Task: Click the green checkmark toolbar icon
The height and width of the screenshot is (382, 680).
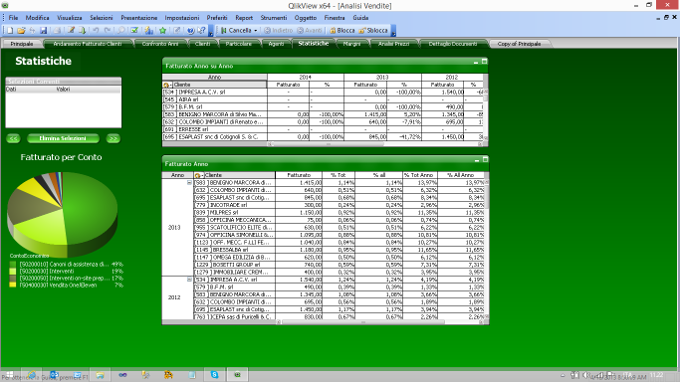Action: tap(134, 30)
